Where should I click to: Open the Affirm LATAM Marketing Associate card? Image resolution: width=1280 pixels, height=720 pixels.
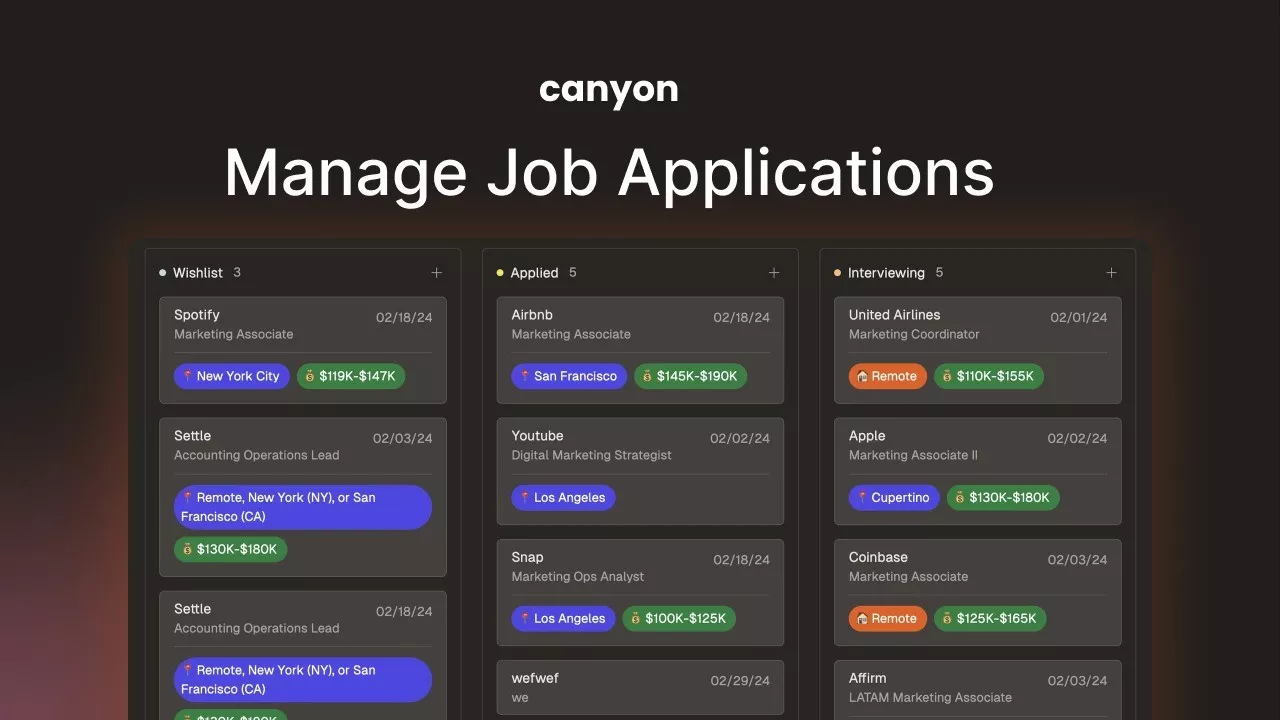coord(977,688)
